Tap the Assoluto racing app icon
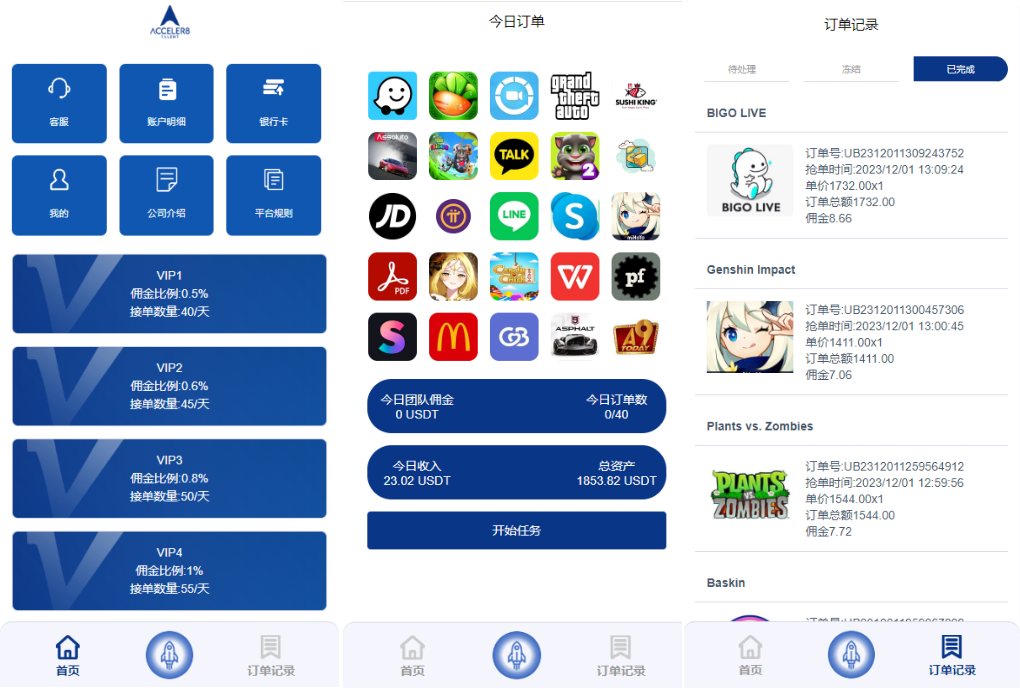 click(x=392, y=156)
